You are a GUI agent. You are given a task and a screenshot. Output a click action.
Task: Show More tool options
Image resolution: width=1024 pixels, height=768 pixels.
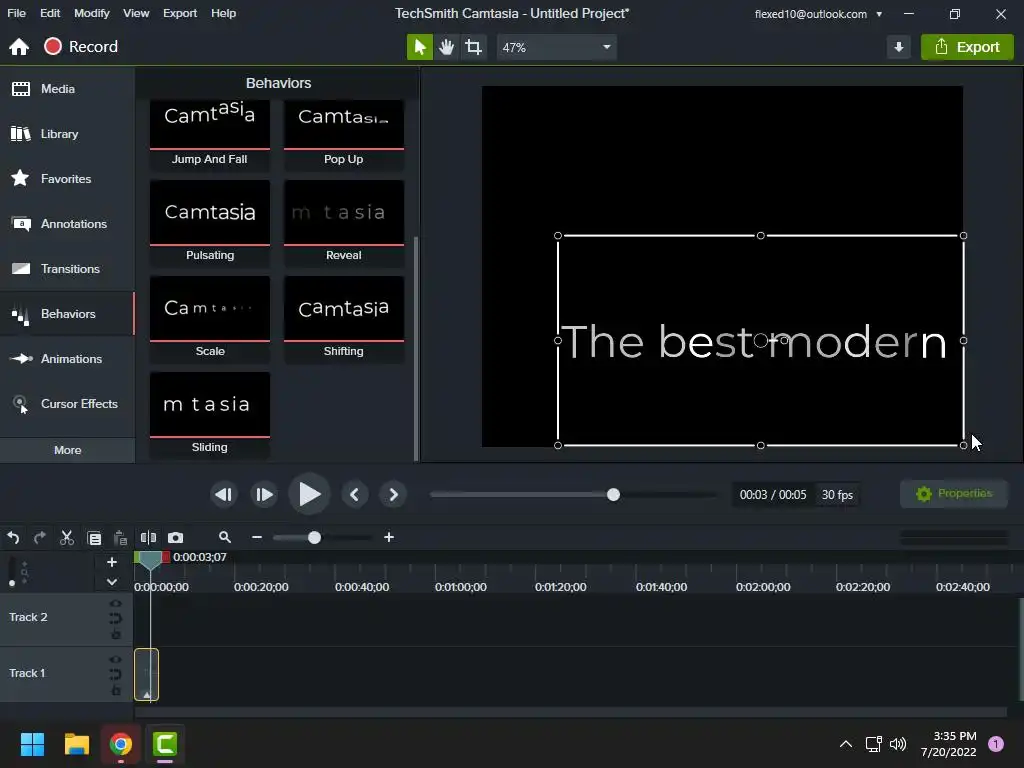(68, 450)
